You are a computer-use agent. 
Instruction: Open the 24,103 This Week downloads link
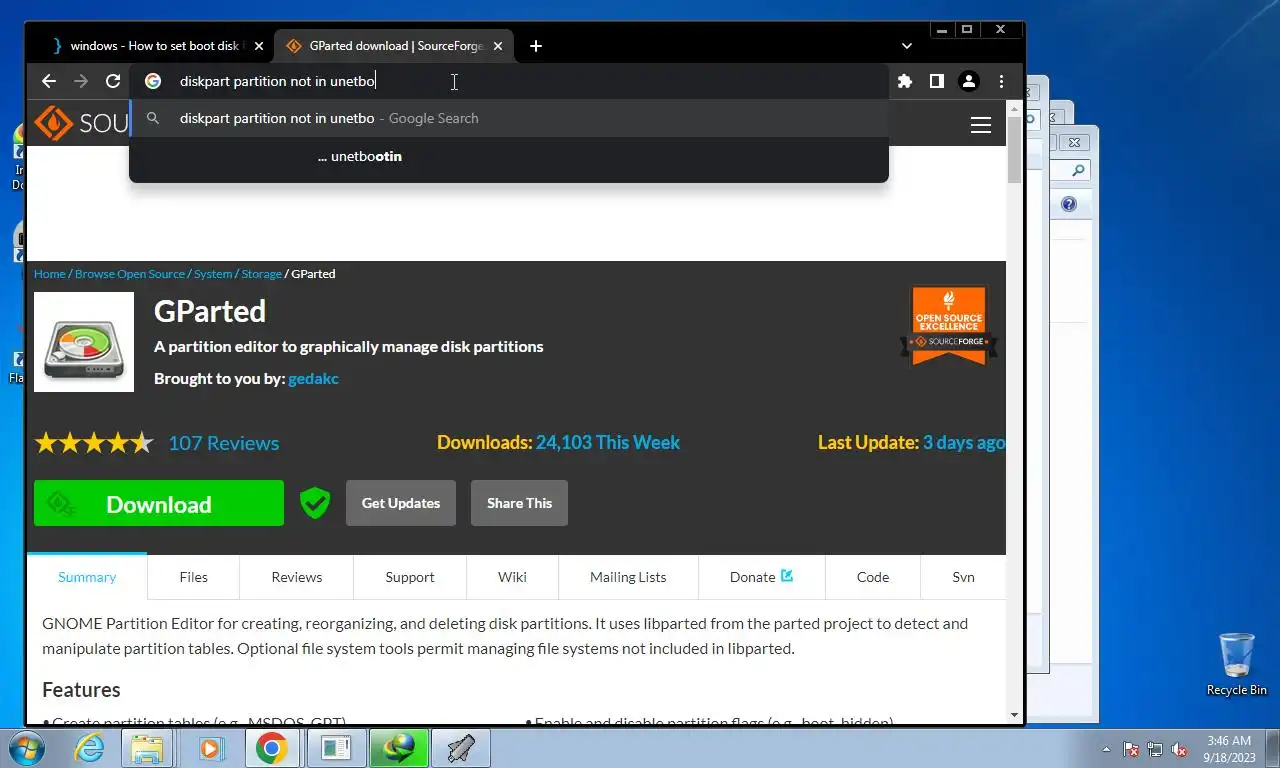point(608,442)
